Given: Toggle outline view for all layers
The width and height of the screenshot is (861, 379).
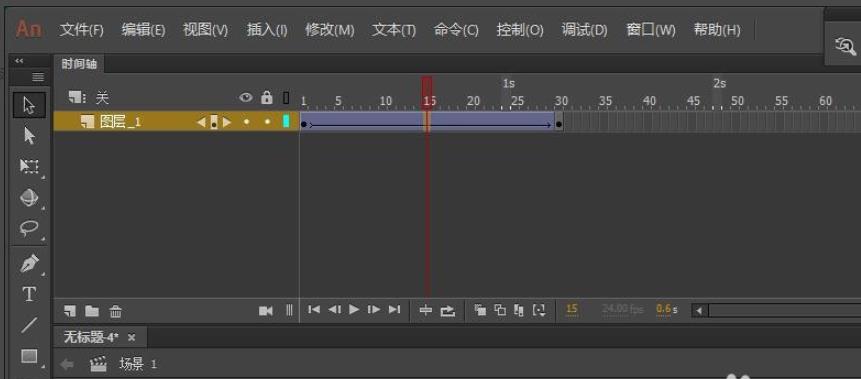Looking at the screenshot, I should [286, 98].
